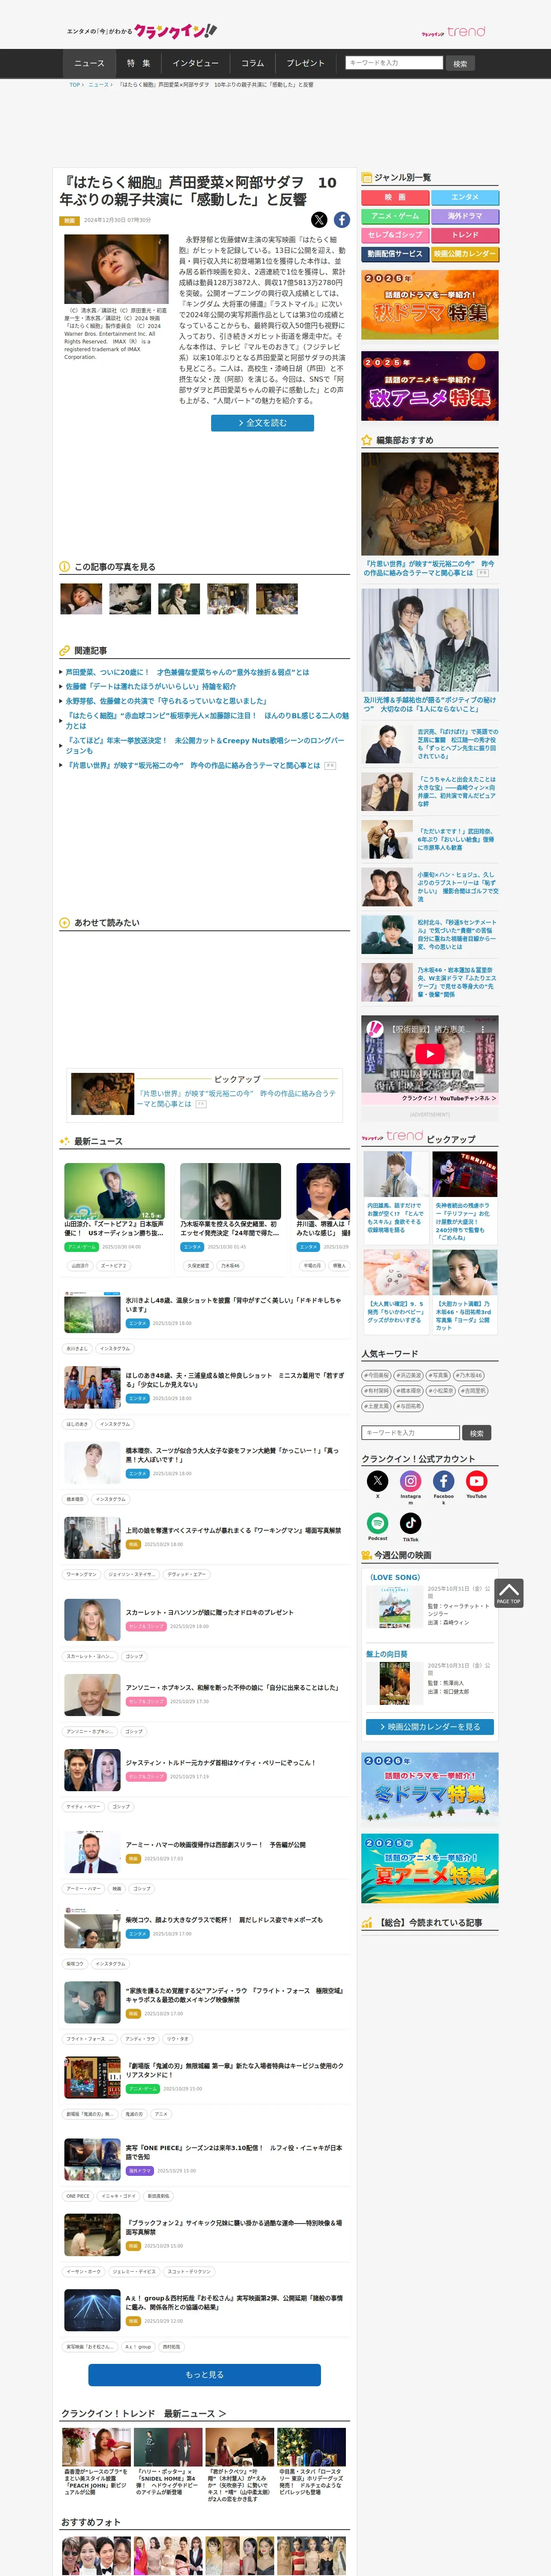Screen dimensions: 551x2576
Task: Select the セレブ&ゴシップ genre button
Action: [x=395, y=235]
